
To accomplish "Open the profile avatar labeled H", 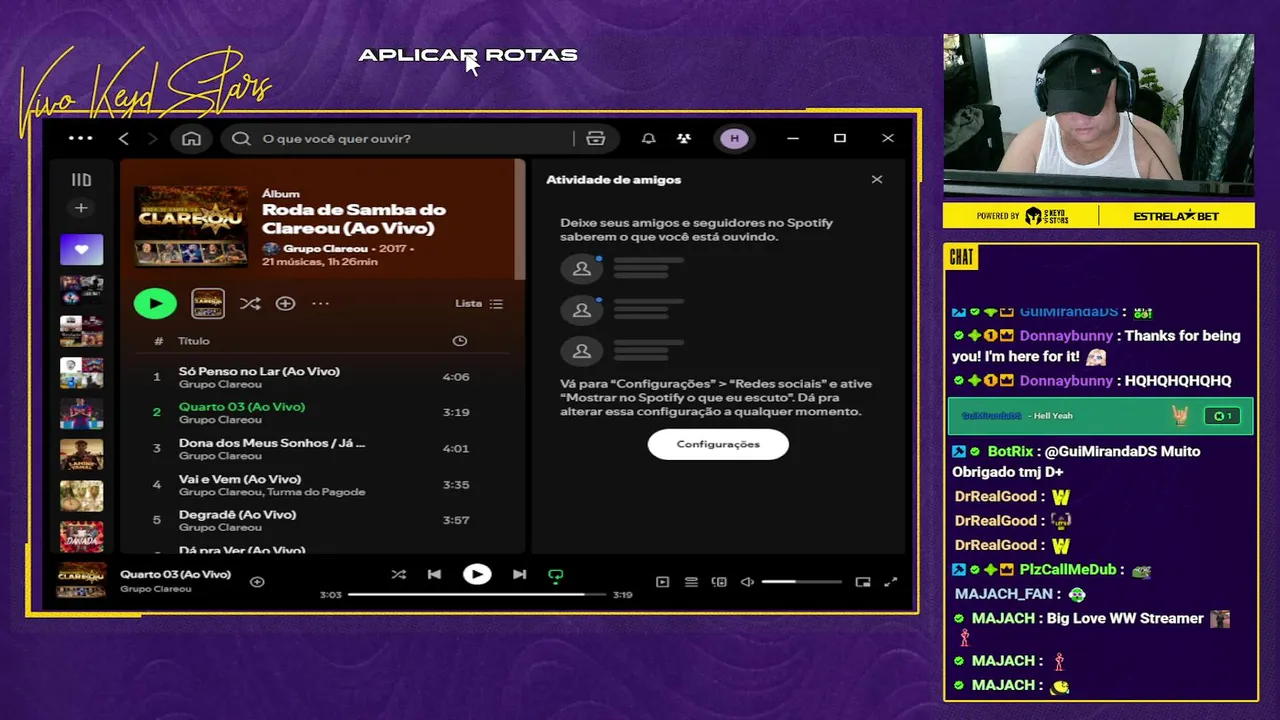I will pyautogui.click(x=735, y=139).
